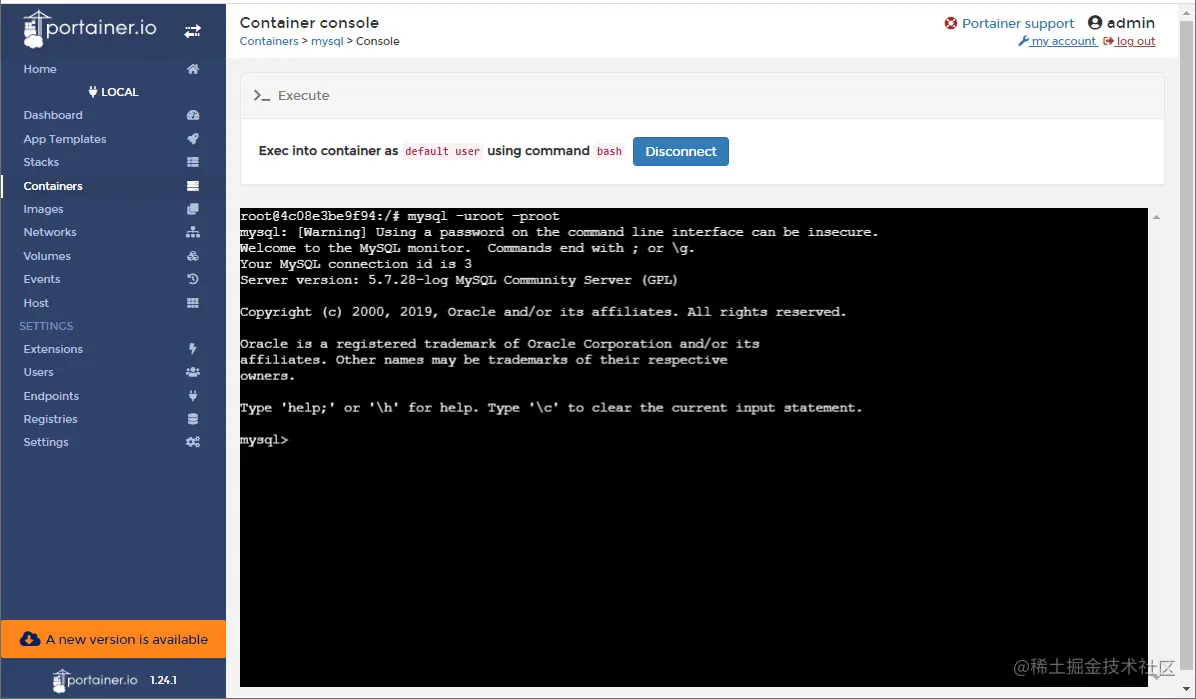Open the Settings menu item
Image resolution: width=1196 pixels, height=699 pixels.
(46, 442)
